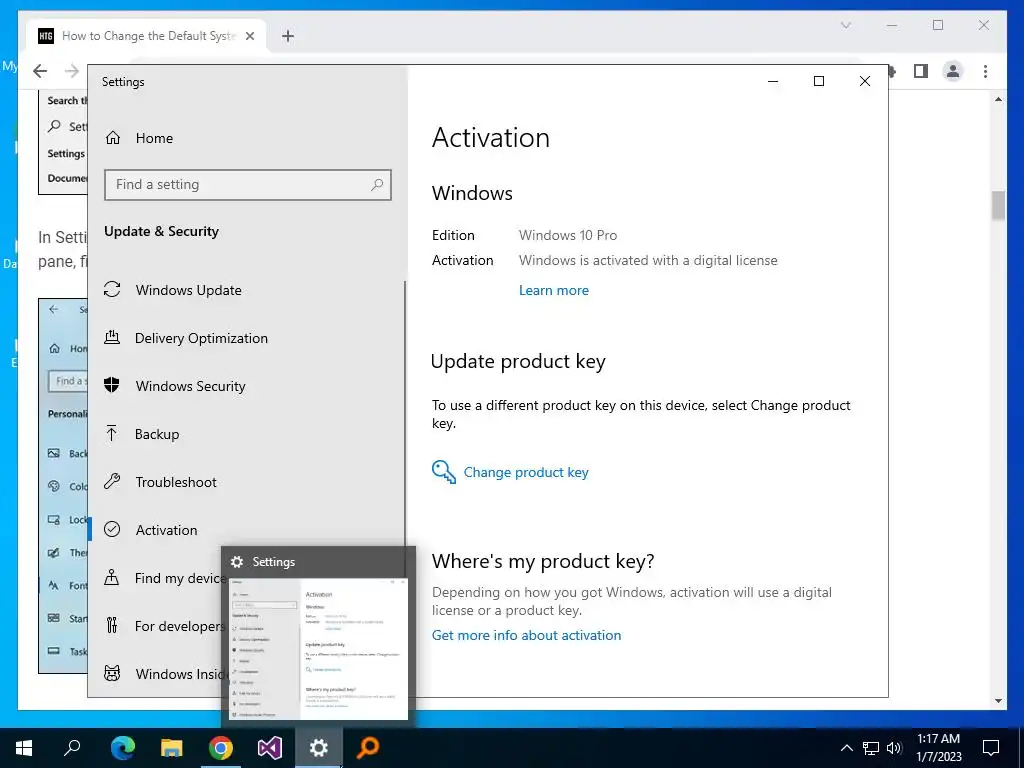Screen dimensions: 1024x768
Task: Click the Settings title in taskbar preview
Action: [x=274, y=562]
